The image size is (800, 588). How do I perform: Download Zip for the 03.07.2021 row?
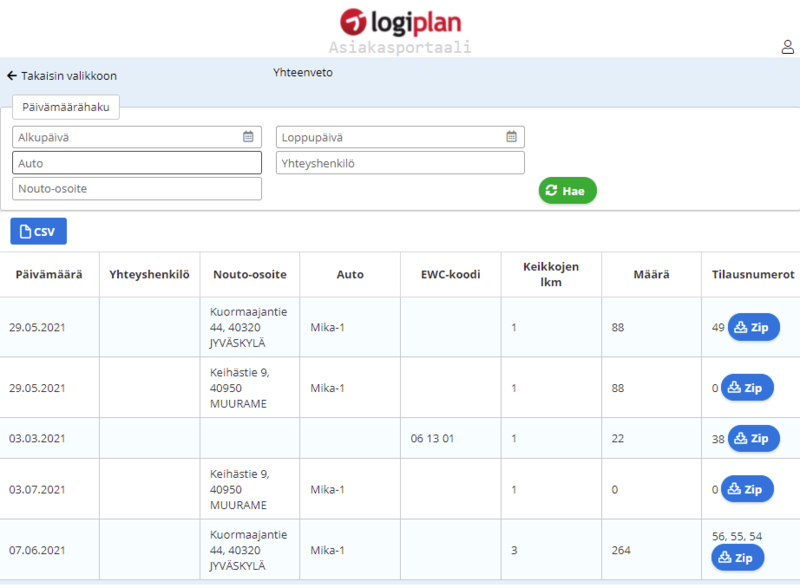(x=747, y=489)
